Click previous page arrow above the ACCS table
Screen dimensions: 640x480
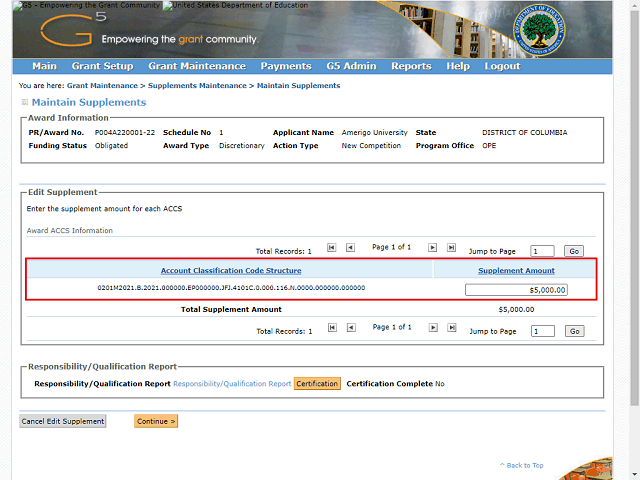tap(350, 248)
